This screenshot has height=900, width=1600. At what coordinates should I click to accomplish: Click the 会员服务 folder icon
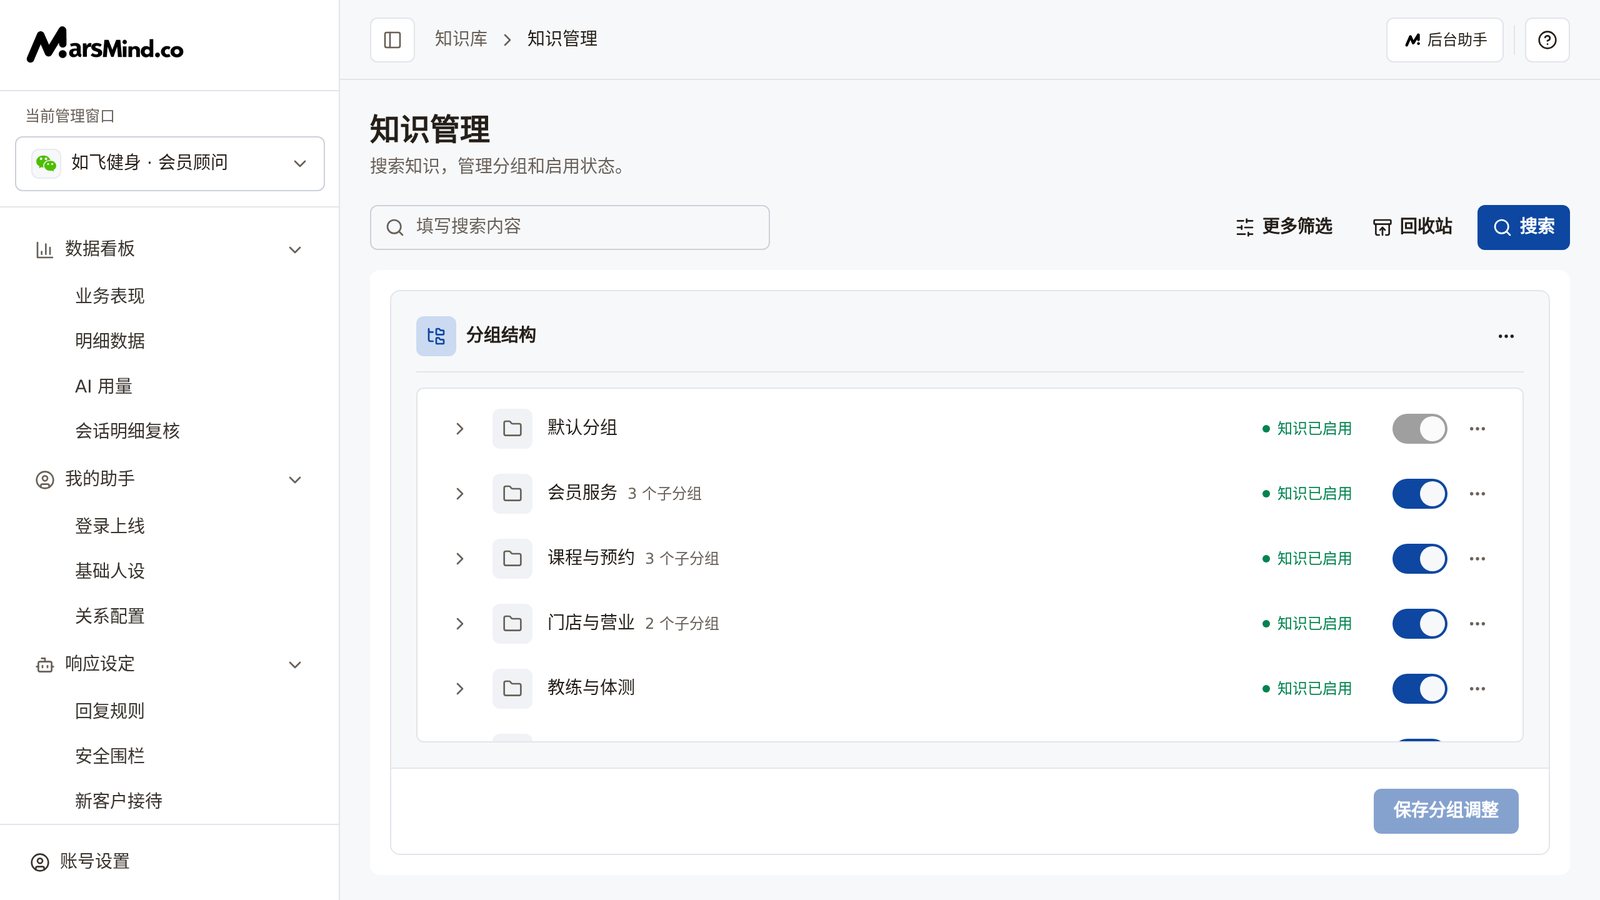[x=512, y=494]
